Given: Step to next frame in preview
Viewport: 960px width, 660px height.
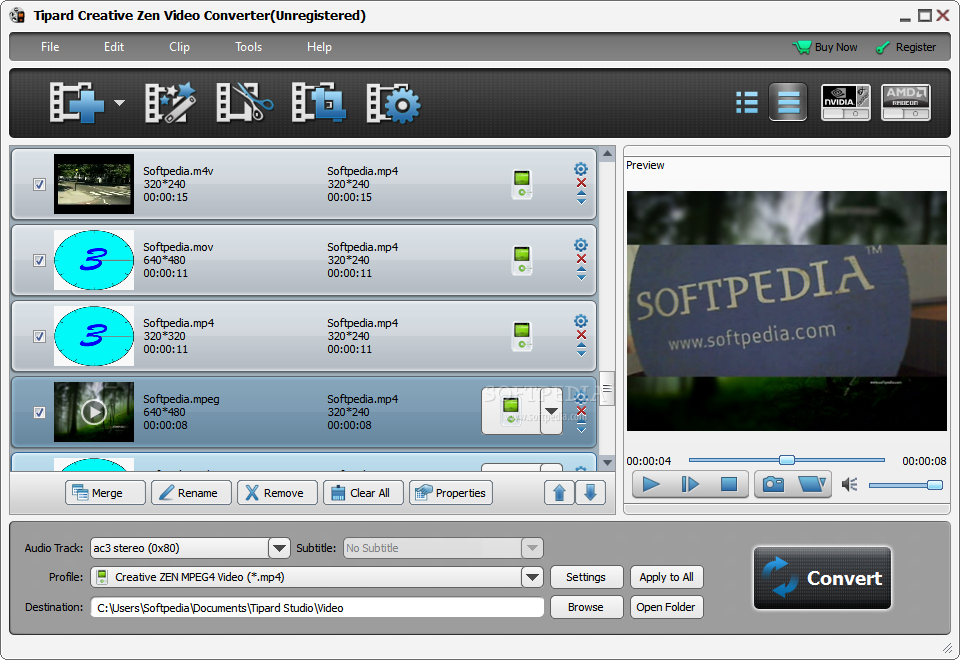Looking at the screenshot, I should point(690,484).
